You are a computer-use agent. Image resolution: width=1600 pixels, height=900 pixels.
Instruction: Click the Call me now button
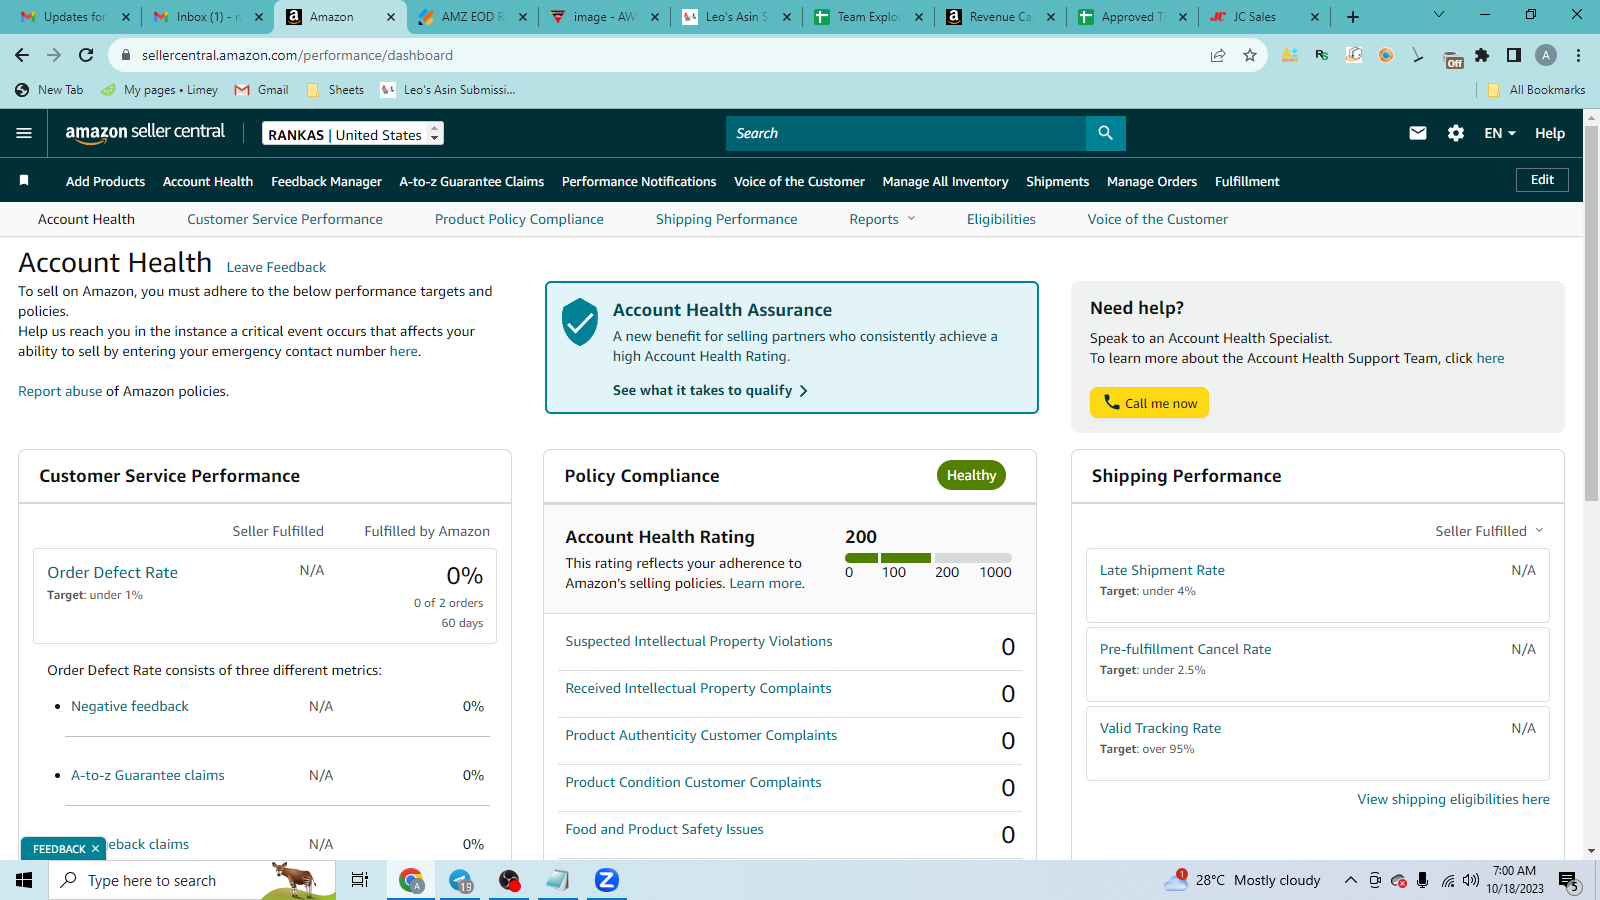(1149, 402)
